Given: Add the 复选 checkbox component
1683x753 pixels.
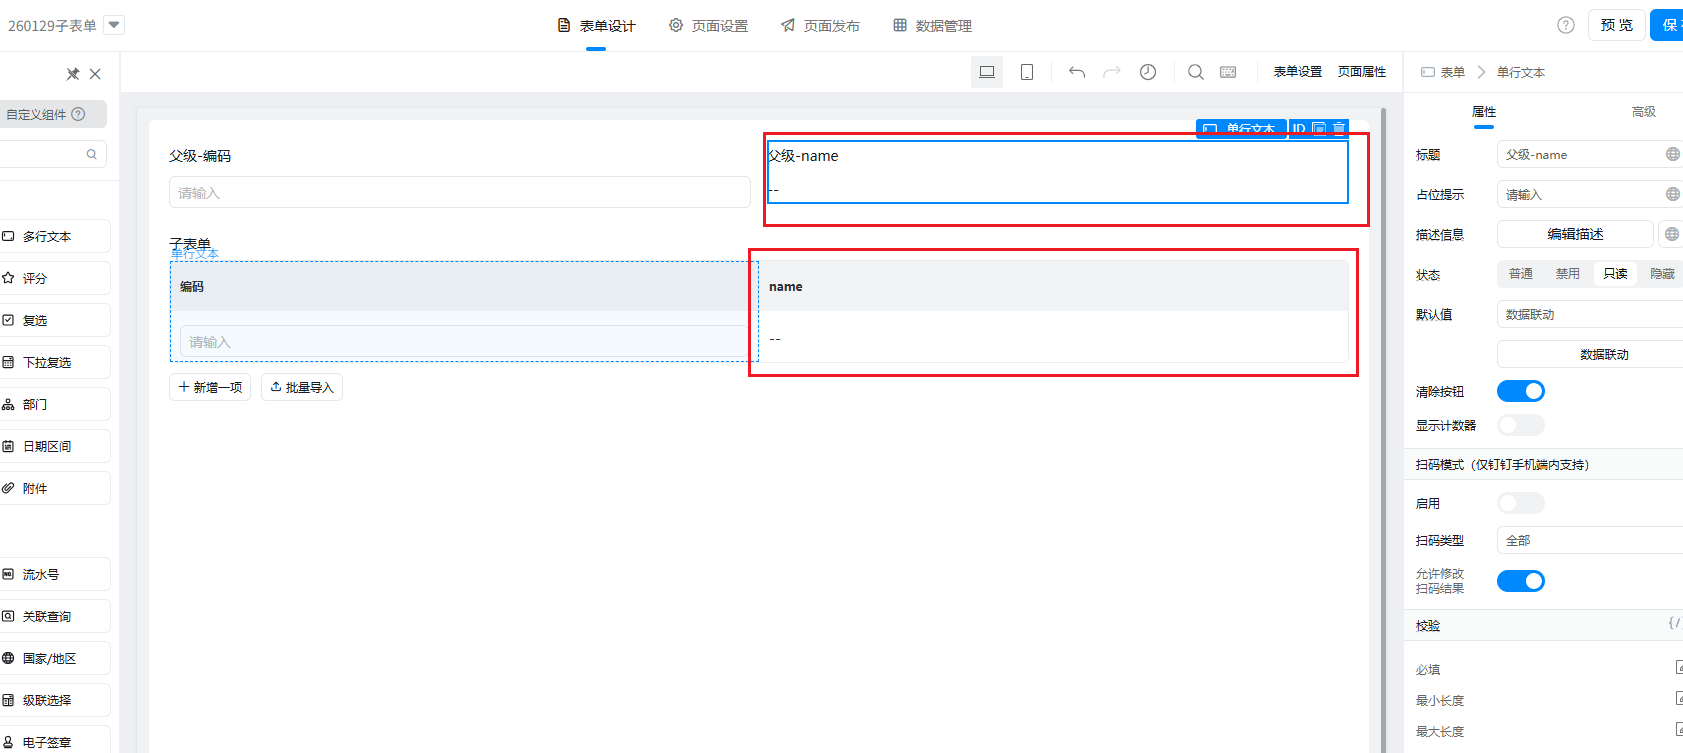Looking at the screenshot, I should 52,321.
